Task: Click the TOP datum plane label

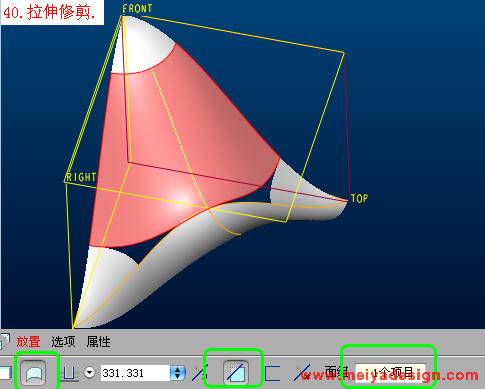Action: 359,199
